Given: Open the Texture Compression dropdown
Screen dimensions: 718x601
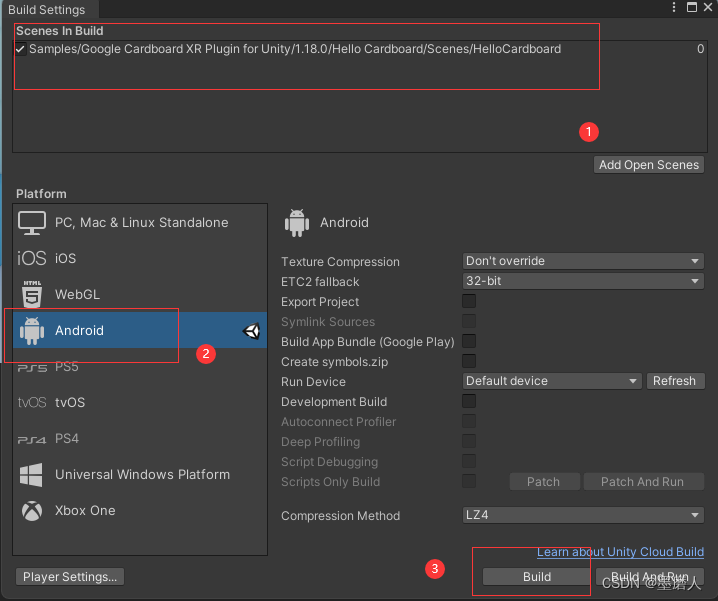Looking at the screenshot, I should (x=583, y=261).
